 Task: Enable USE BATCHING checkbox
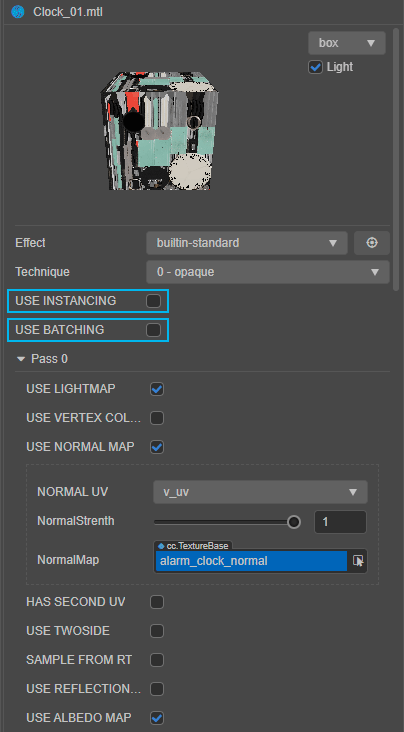pos(153,330)
